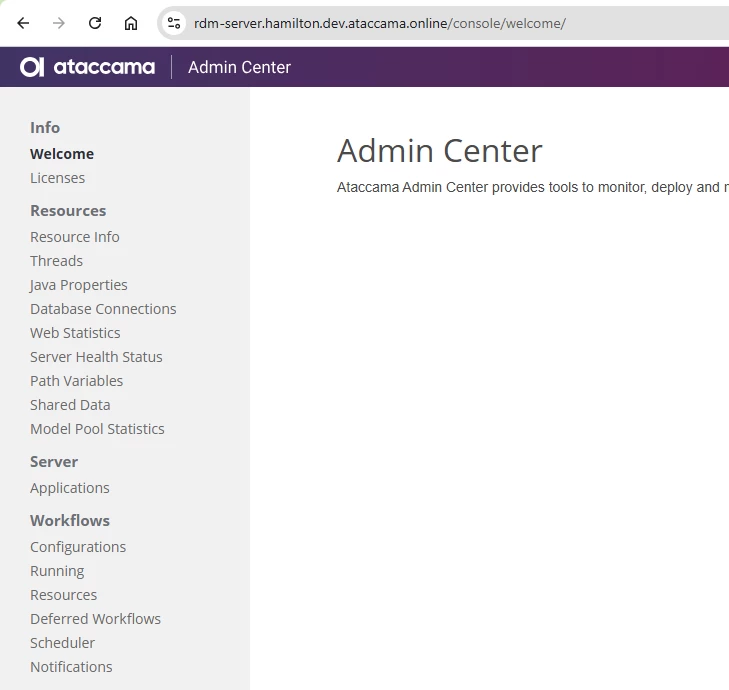
Task: Open Database Connections
Action: (x=103, y=309)
